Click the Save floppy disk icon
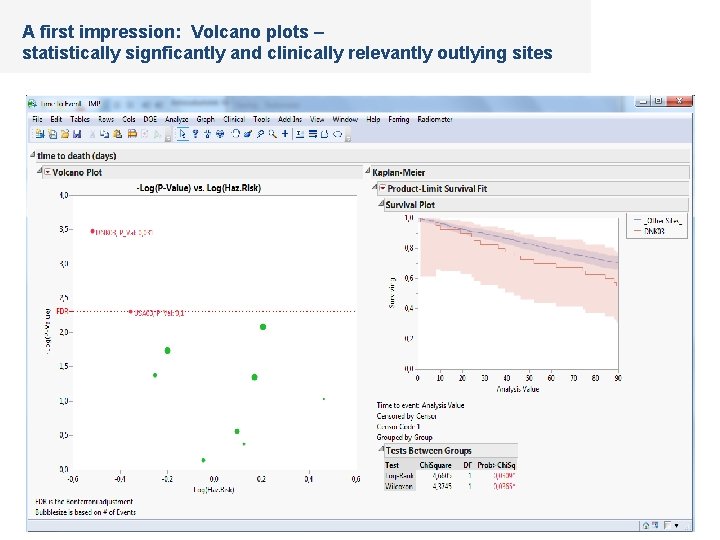 pyautogui.click(x=77, y=134)
